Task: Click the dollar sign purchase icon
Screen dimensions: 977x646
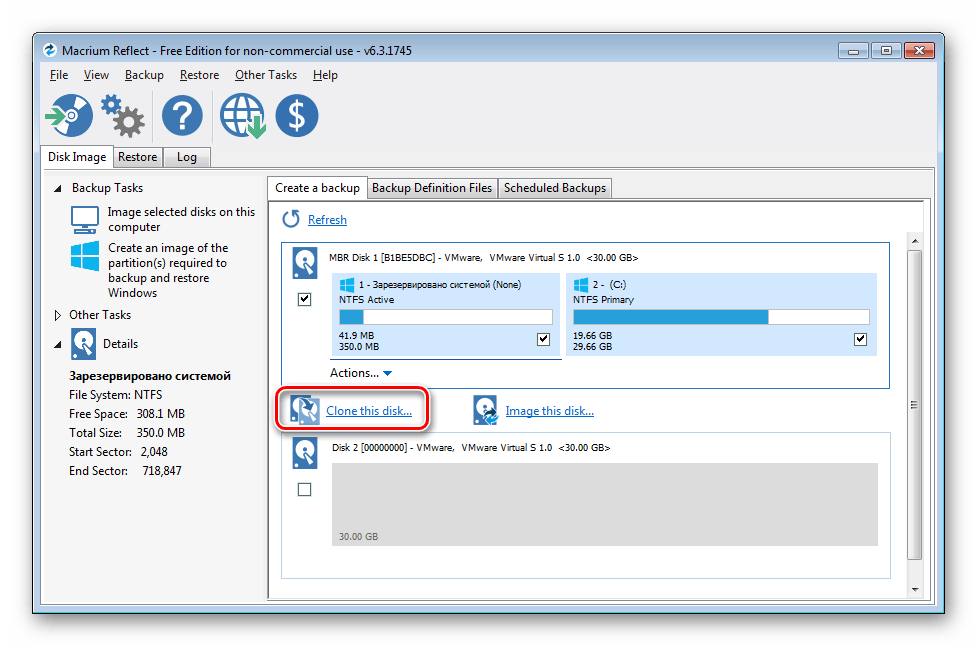Action: tap(297, 116)
